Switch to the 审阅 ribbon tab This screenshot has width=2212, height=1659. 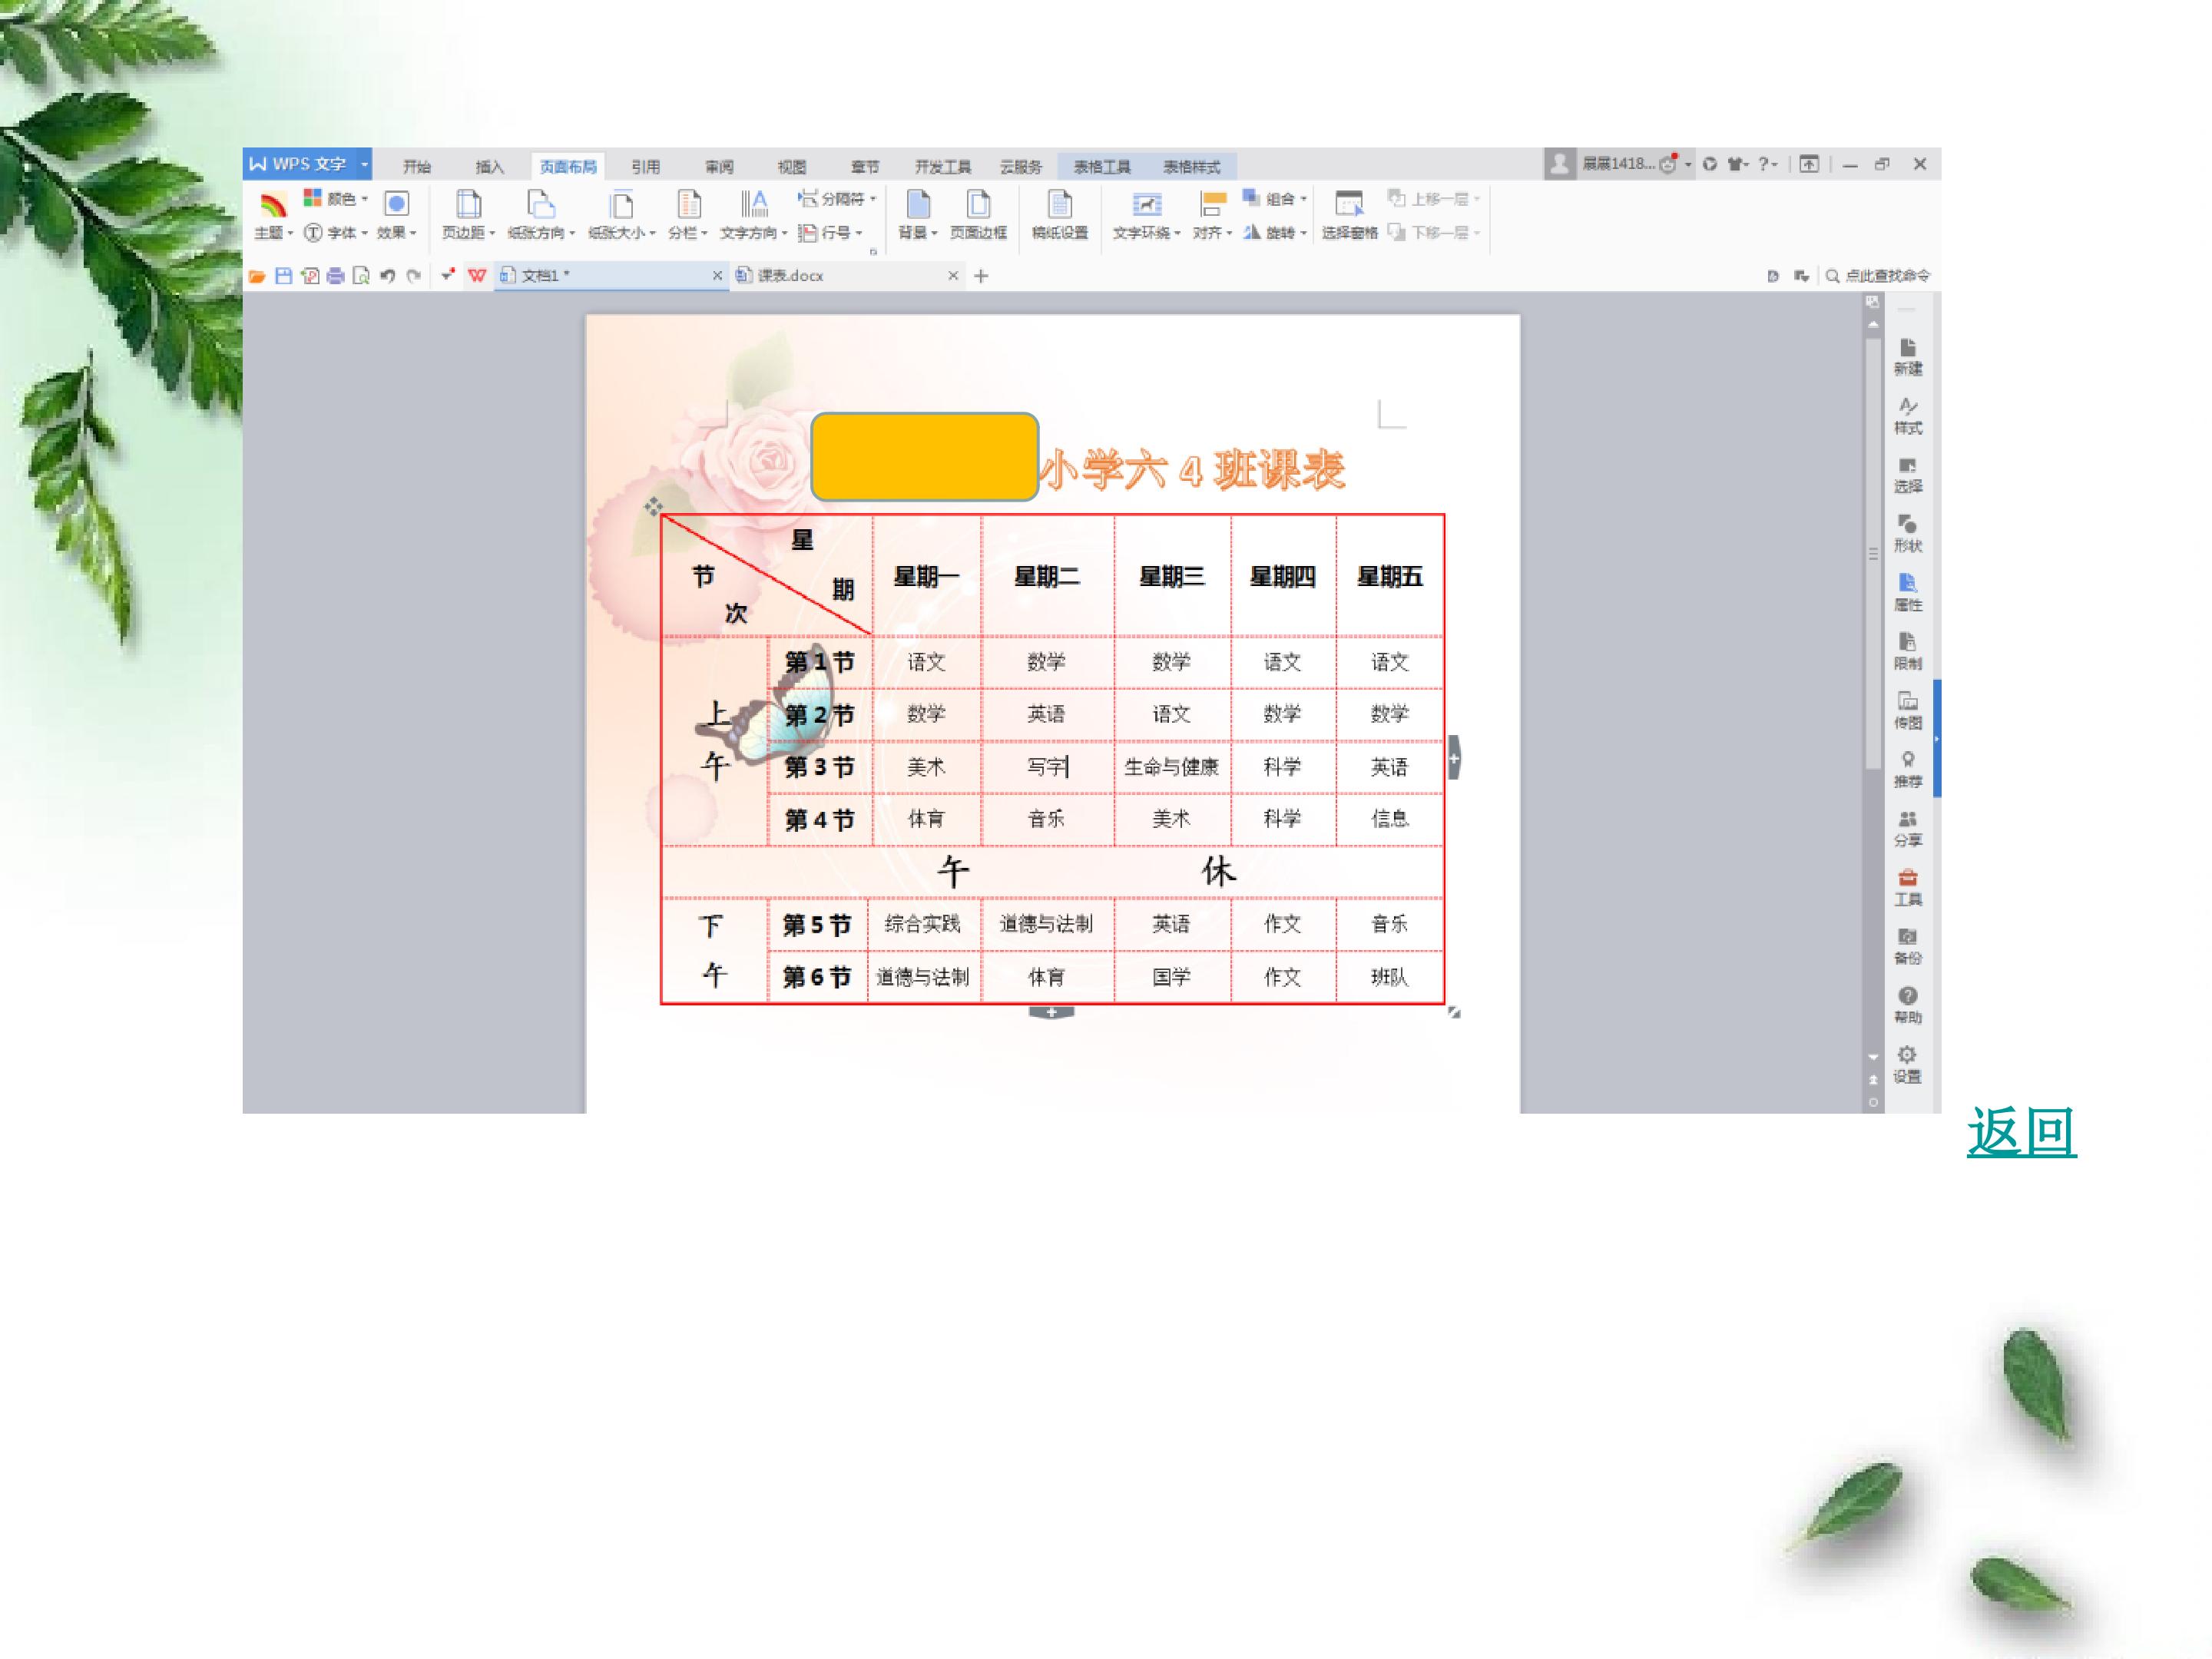(719, 167)
